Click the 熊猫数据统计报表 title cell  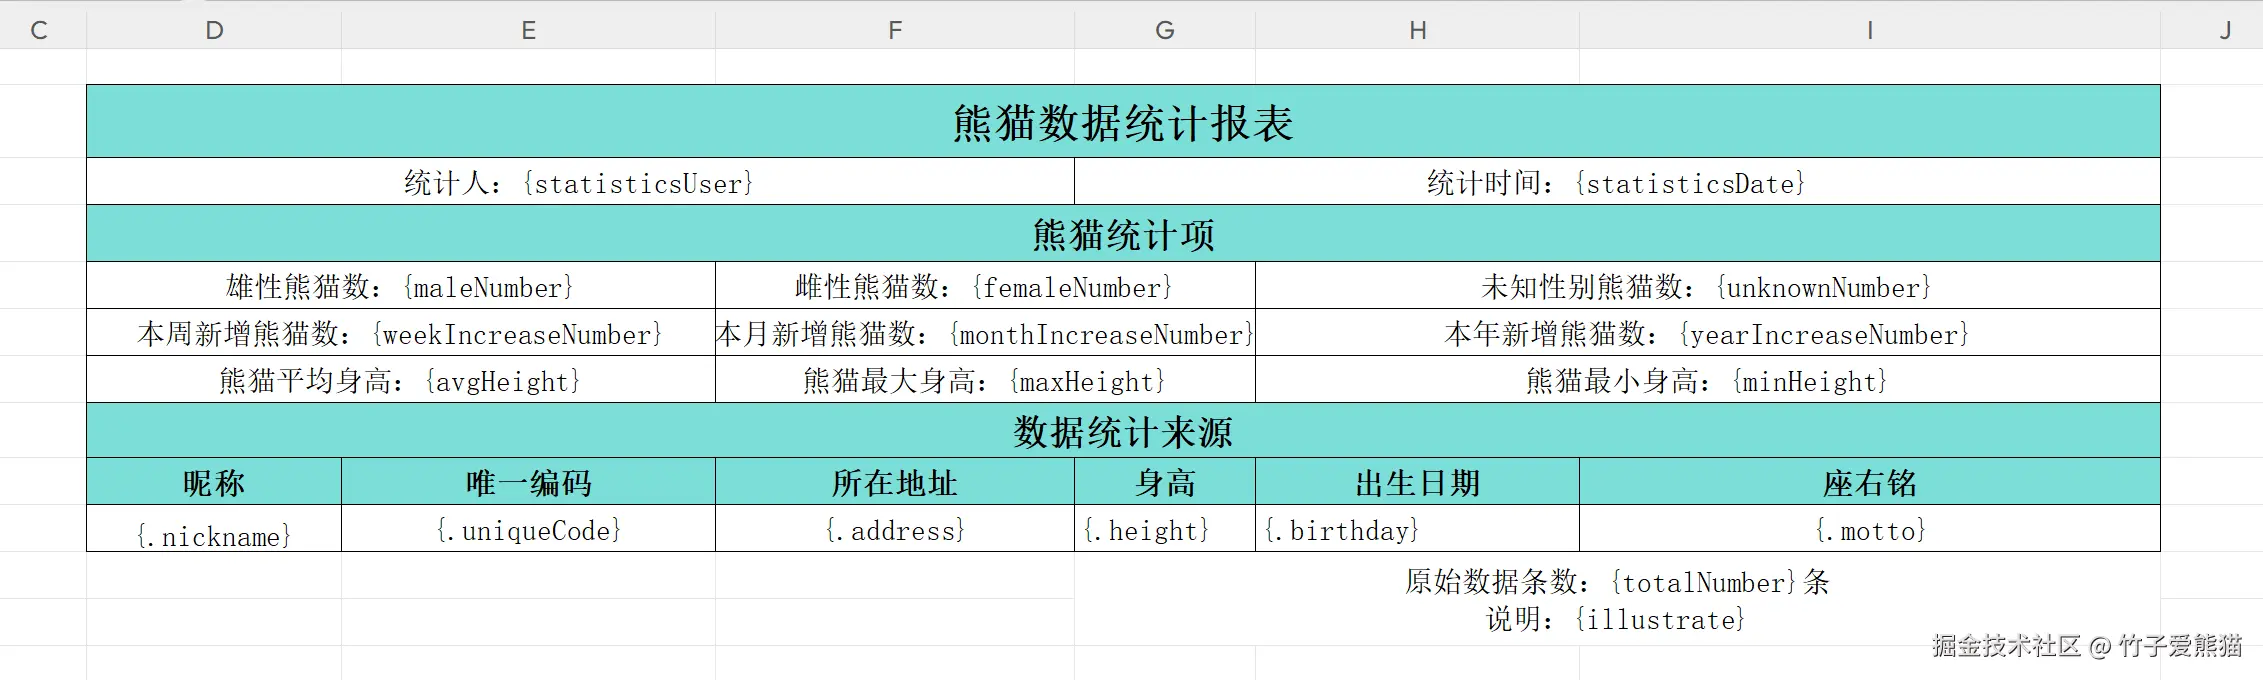pyautogui.click(x=1122, y=122)
